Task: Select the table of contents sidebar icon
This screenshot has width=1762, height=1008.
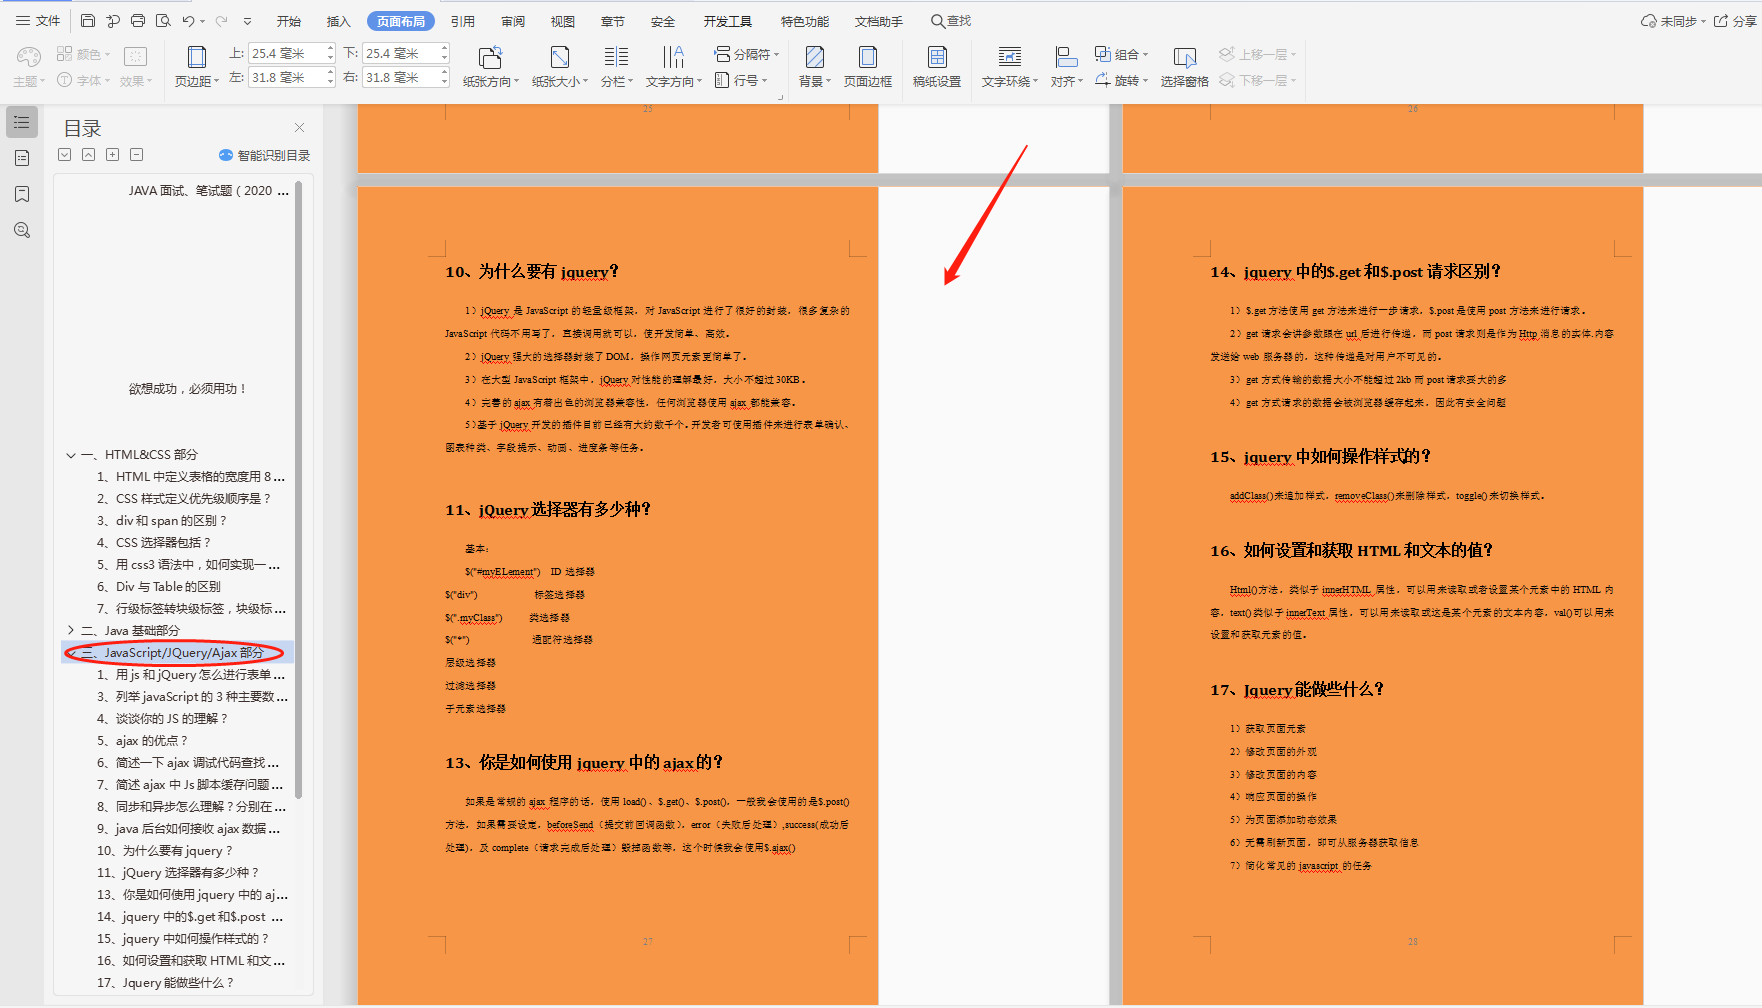Action: 22,122
